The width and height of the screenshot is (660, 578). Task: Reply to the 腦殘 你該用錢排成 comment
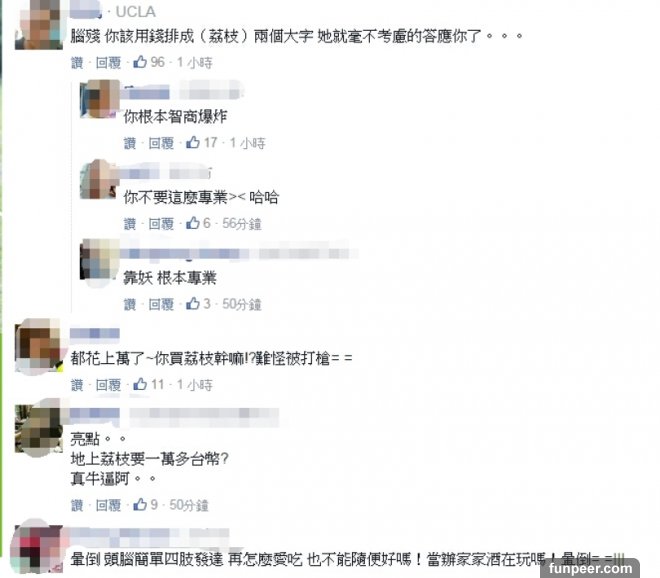point(108,63)
